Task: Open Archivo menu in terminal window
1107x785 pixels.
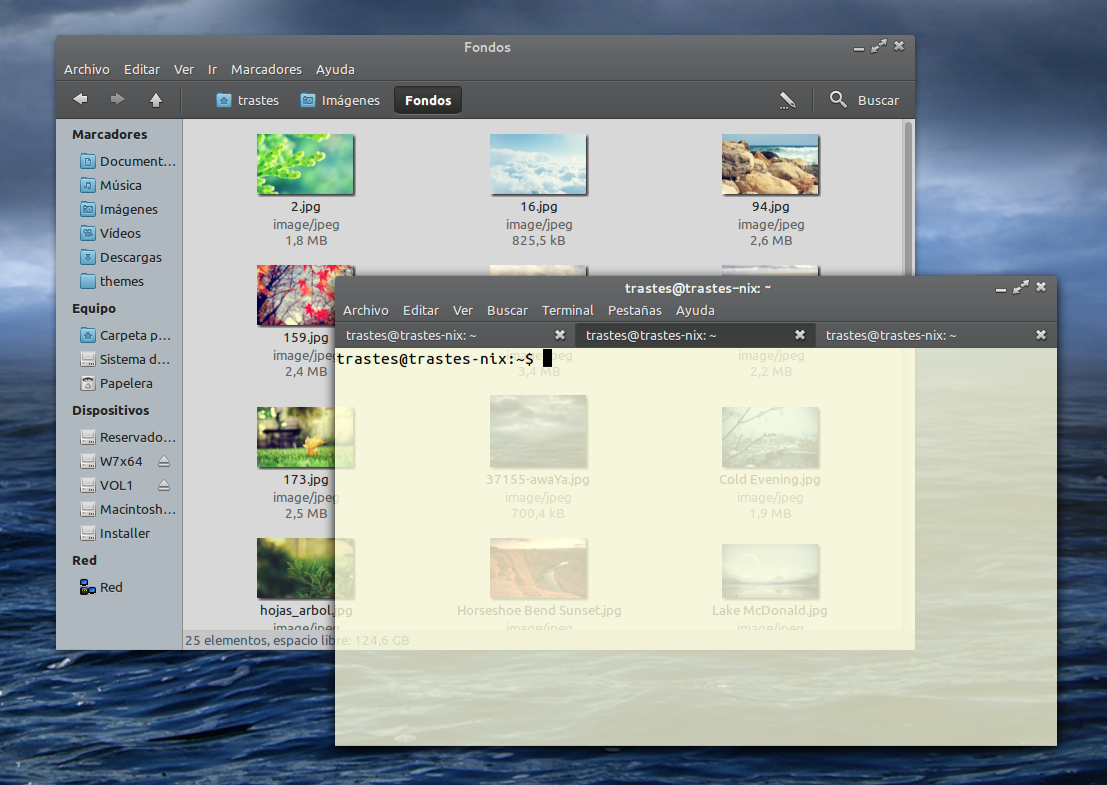Action: tap(366, 310)
